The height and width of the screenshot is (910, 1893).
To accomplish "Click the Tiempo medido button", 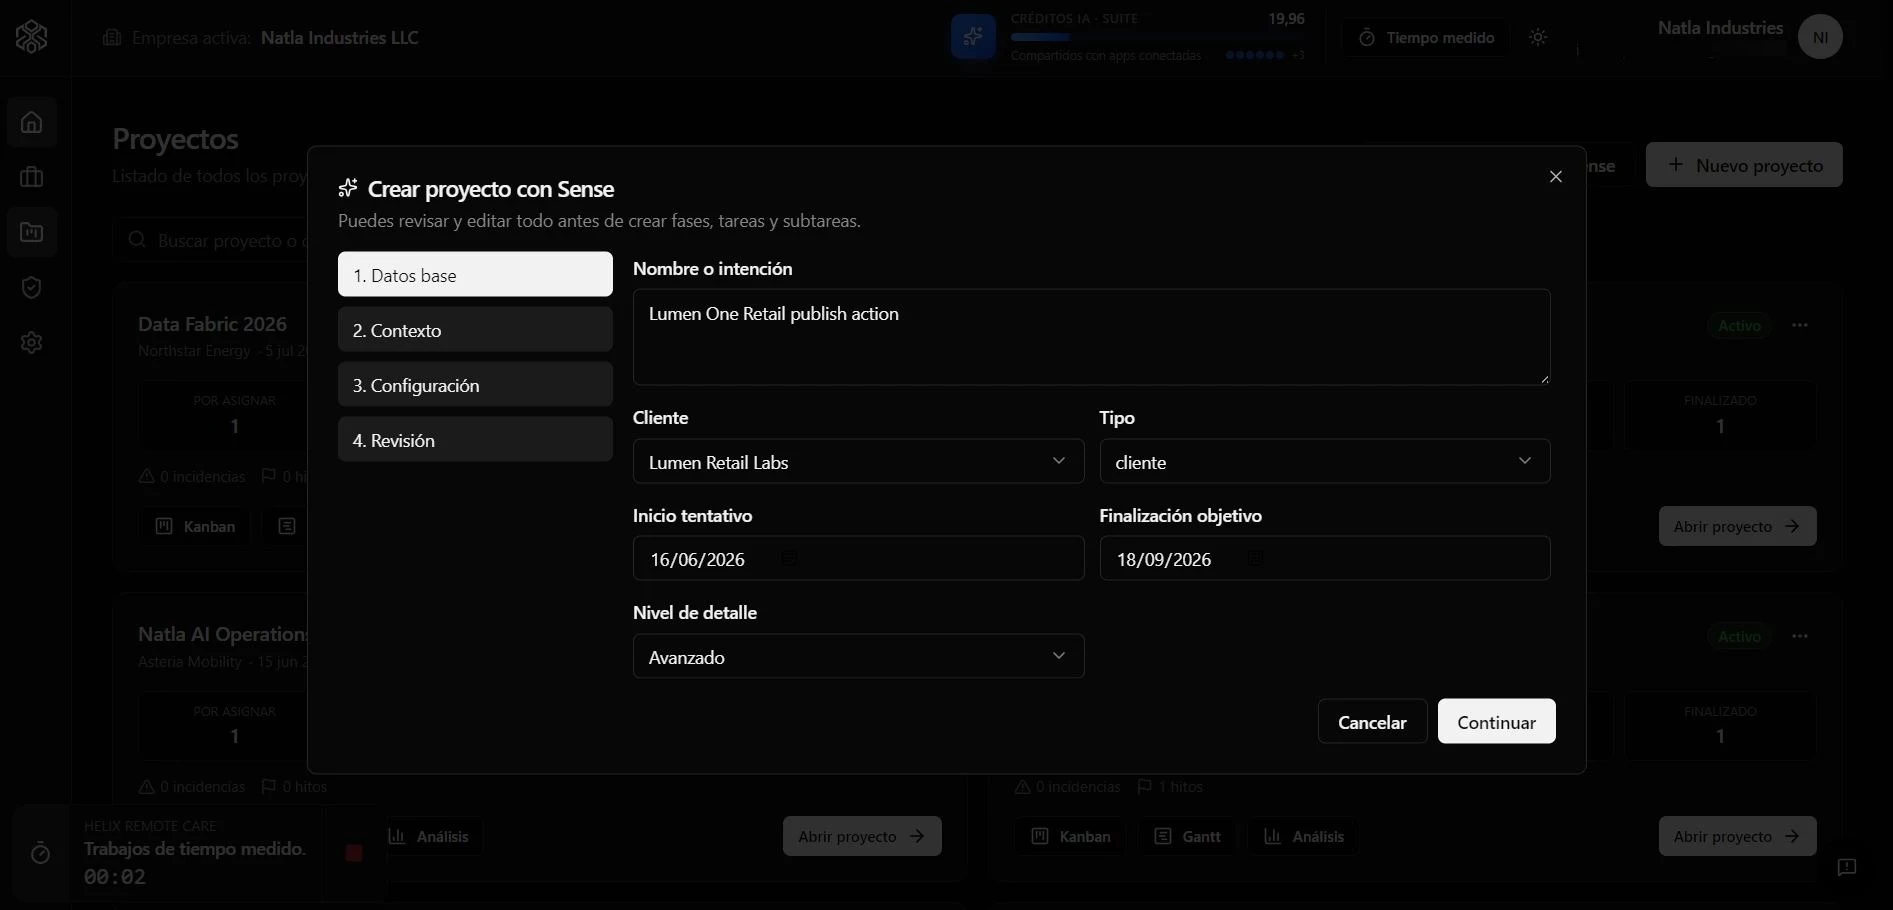I will click(x=1425, y=38).
